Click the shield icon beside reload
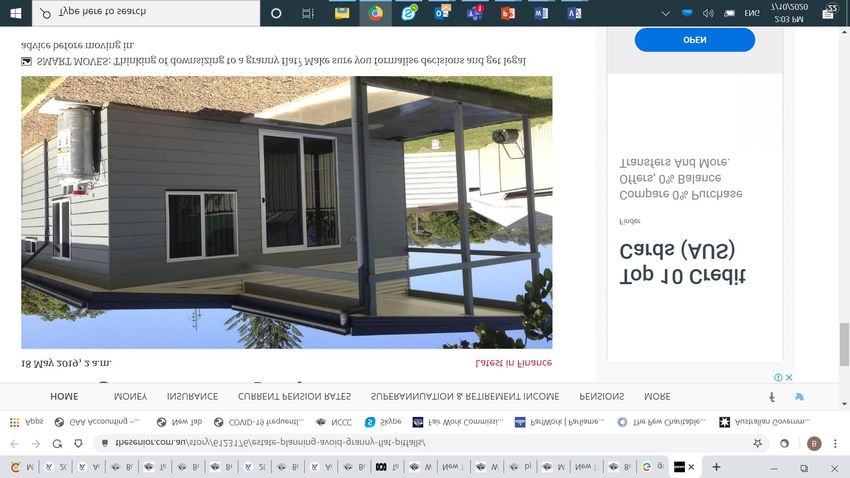Screen dimensions: 850x478 coord(78,443)
